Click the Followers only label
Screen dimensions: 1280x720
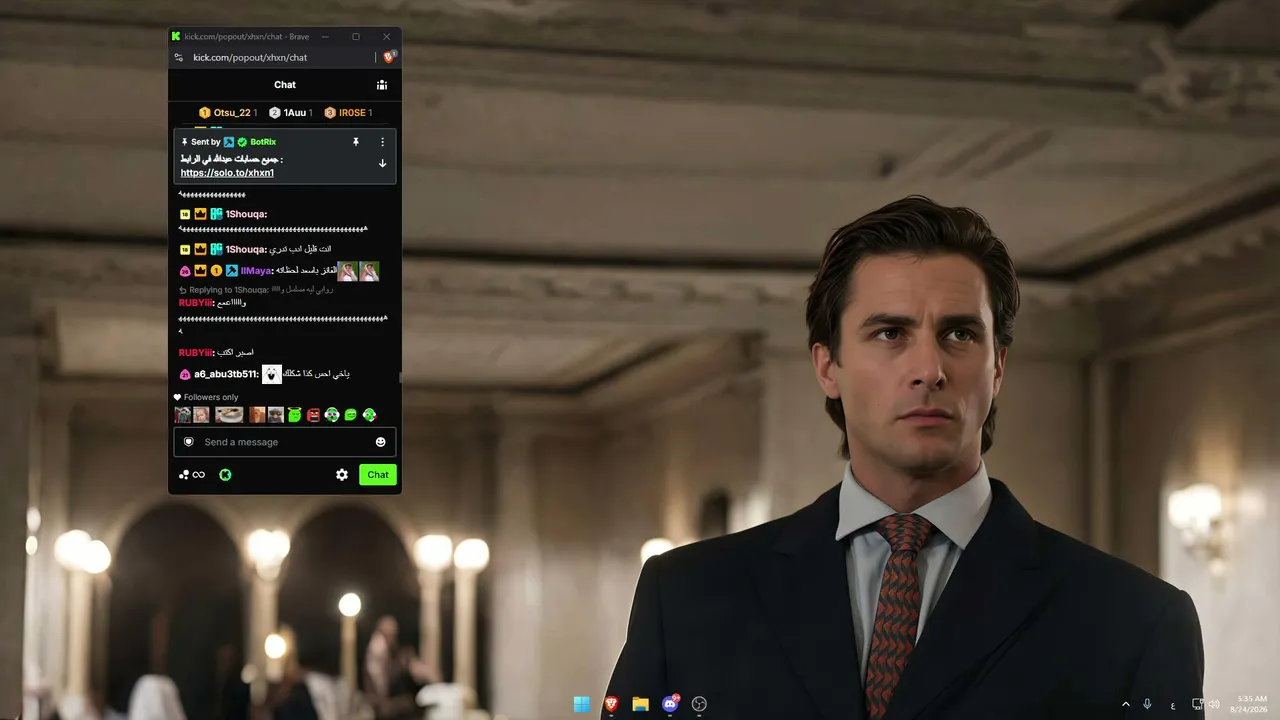[x=206, y=397]
